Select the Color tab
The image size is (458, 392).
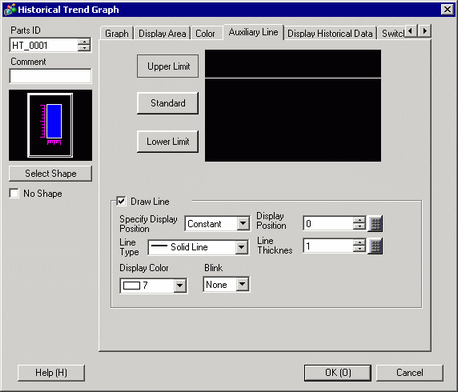(205, 34)
